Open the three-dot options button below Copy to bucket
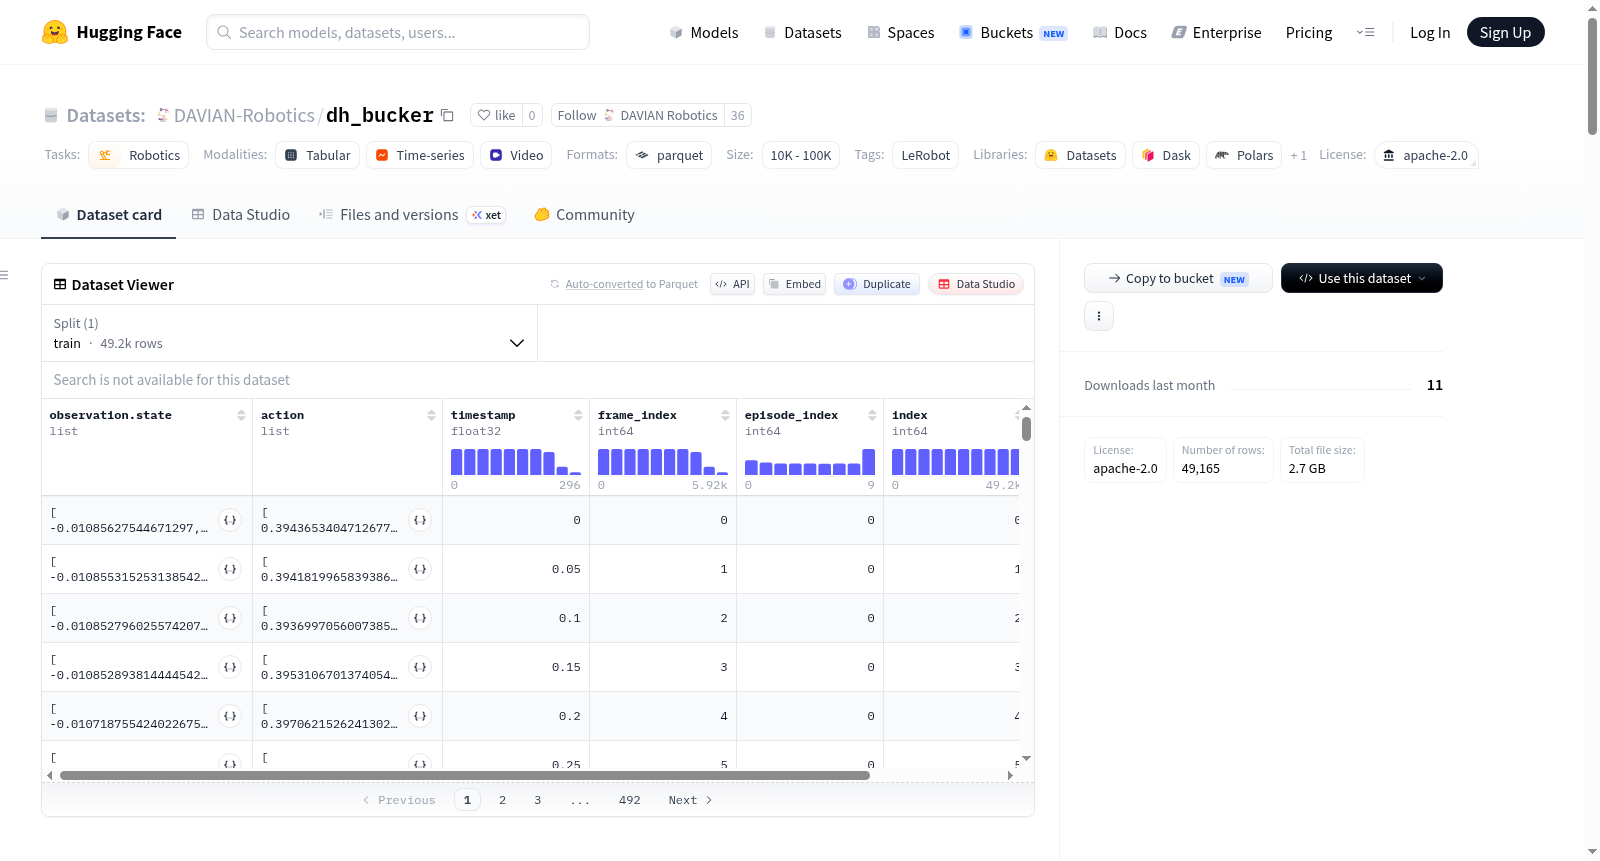This screenshot has height=861, width=1600. [x=1099, y=316]
